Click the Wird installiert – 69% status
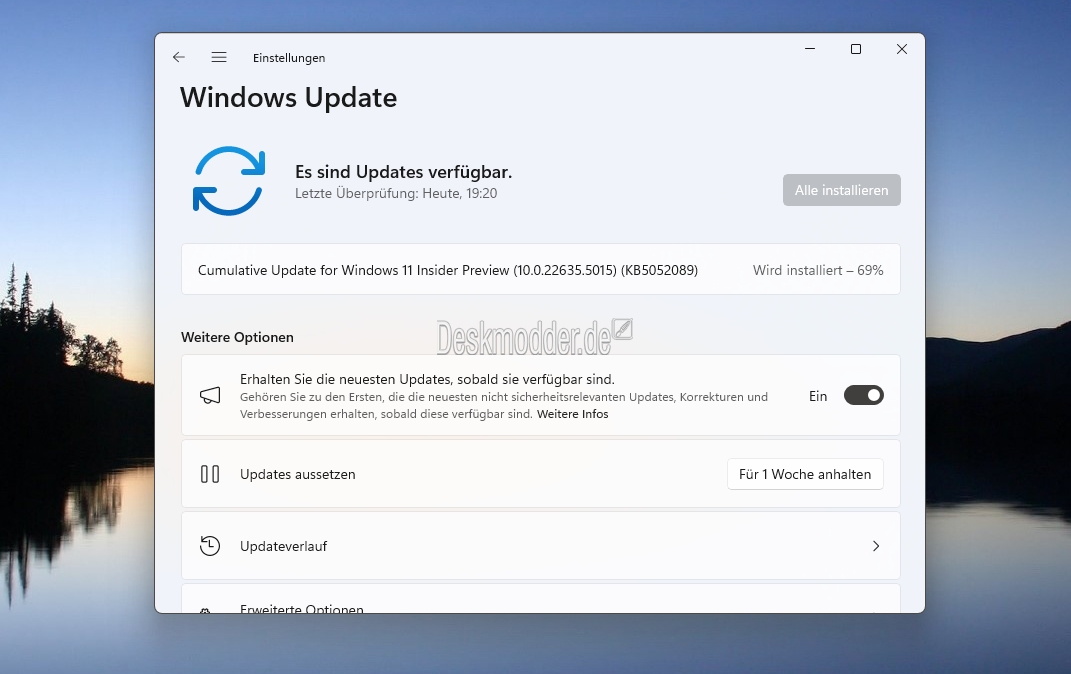Screen dimensions: 1071x674 pyautogui.click(x=818, y=270)
